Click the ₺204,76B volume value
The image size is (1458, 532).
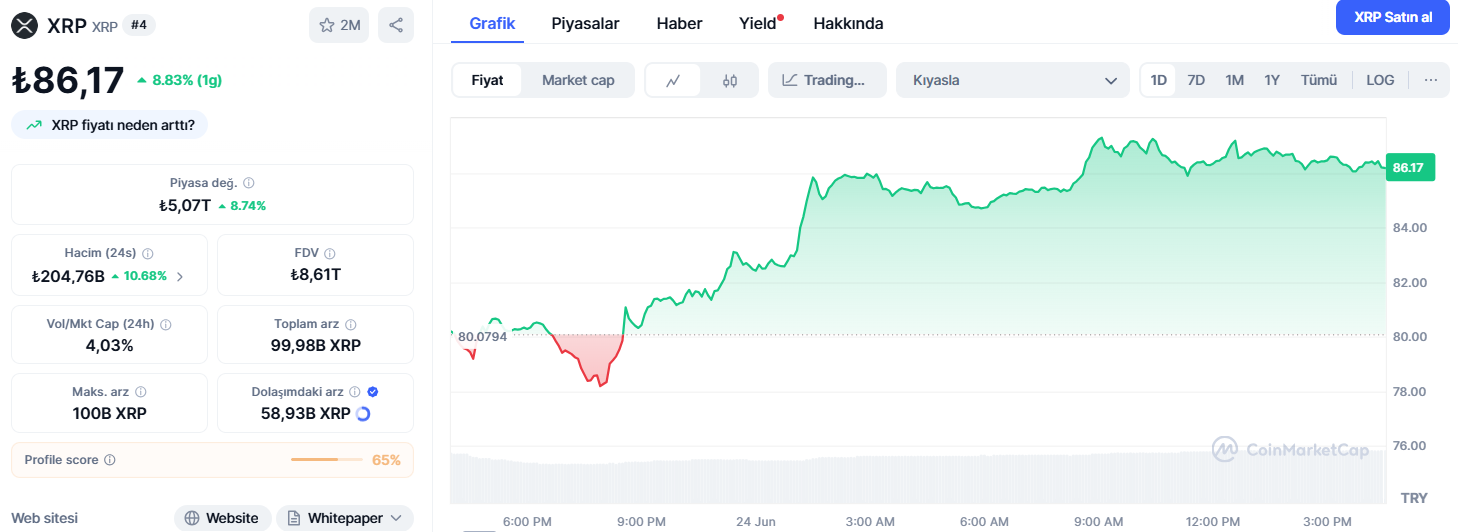tap(68, 276)
